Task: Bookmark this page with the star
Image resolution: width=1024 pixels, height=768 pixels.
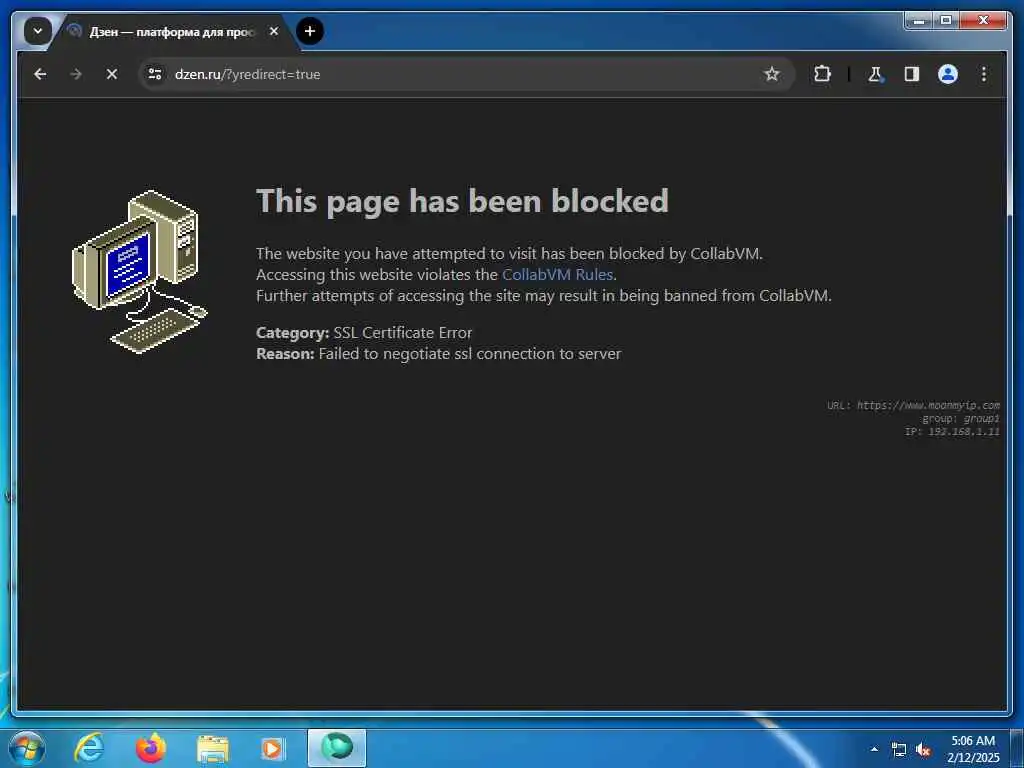Action: (772, 74)
